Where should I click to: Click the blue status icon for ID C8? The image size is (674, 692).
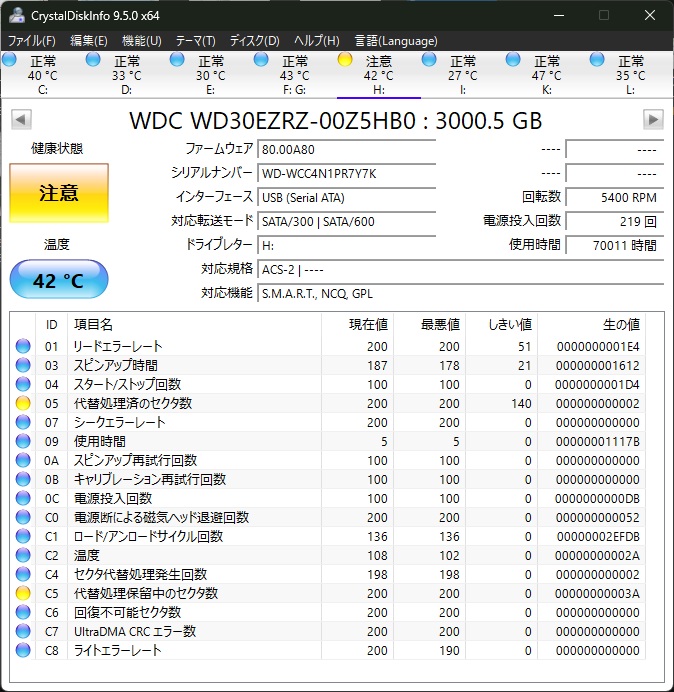[x=23, y=650]
